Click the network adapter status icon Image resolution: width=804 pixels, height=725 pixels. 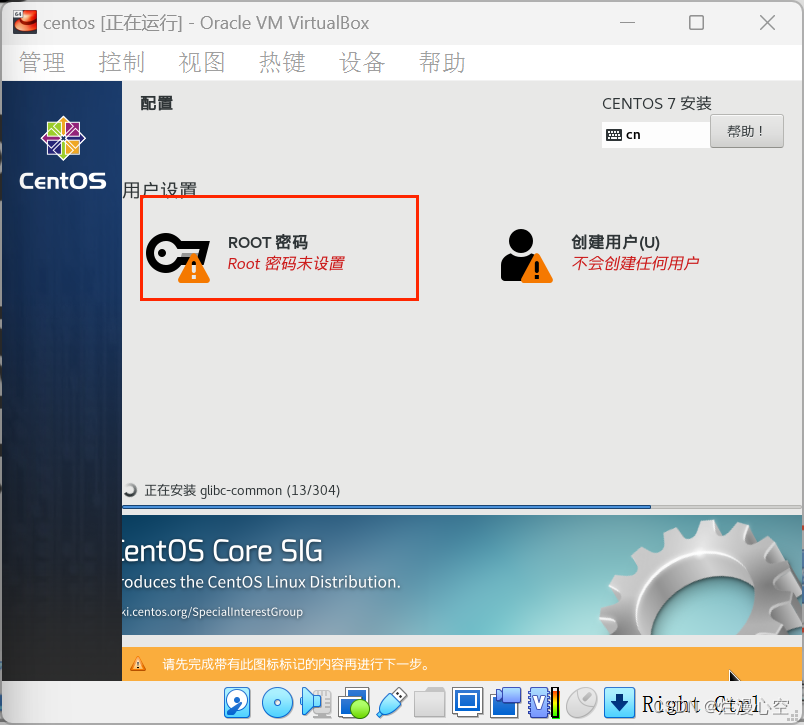pos(354,702)
